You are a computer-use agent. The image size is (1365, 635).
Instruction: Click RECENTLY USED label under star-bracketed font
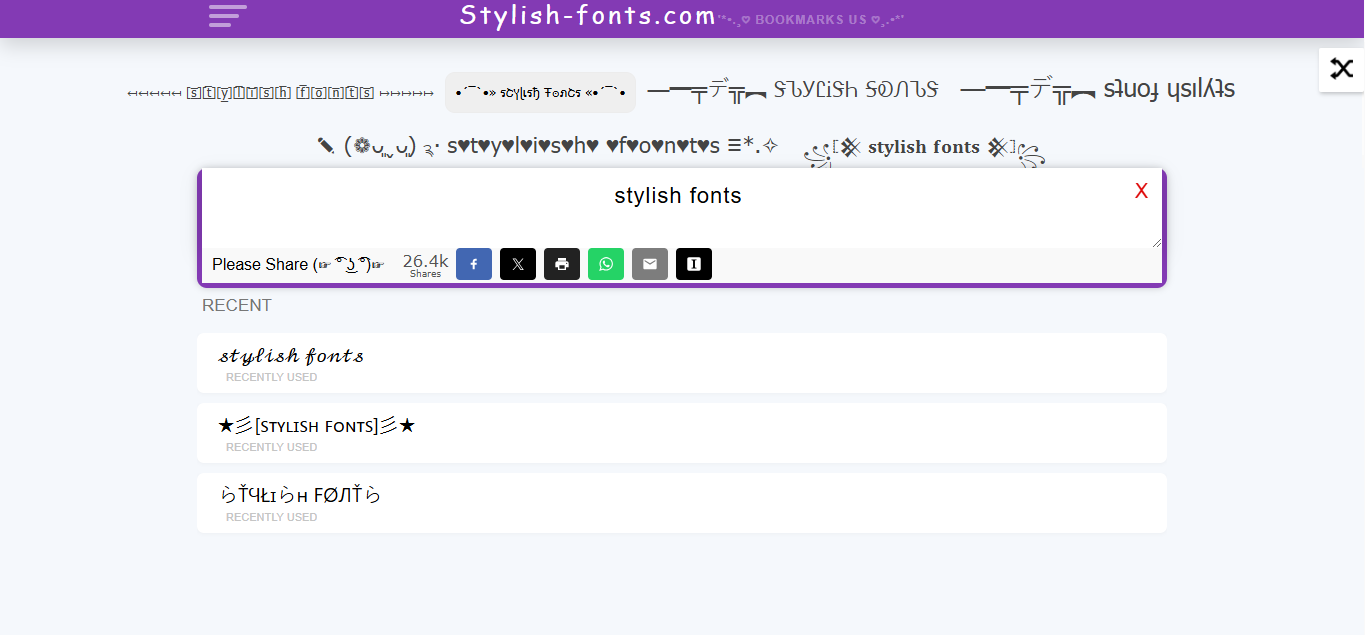click(272, 447)
